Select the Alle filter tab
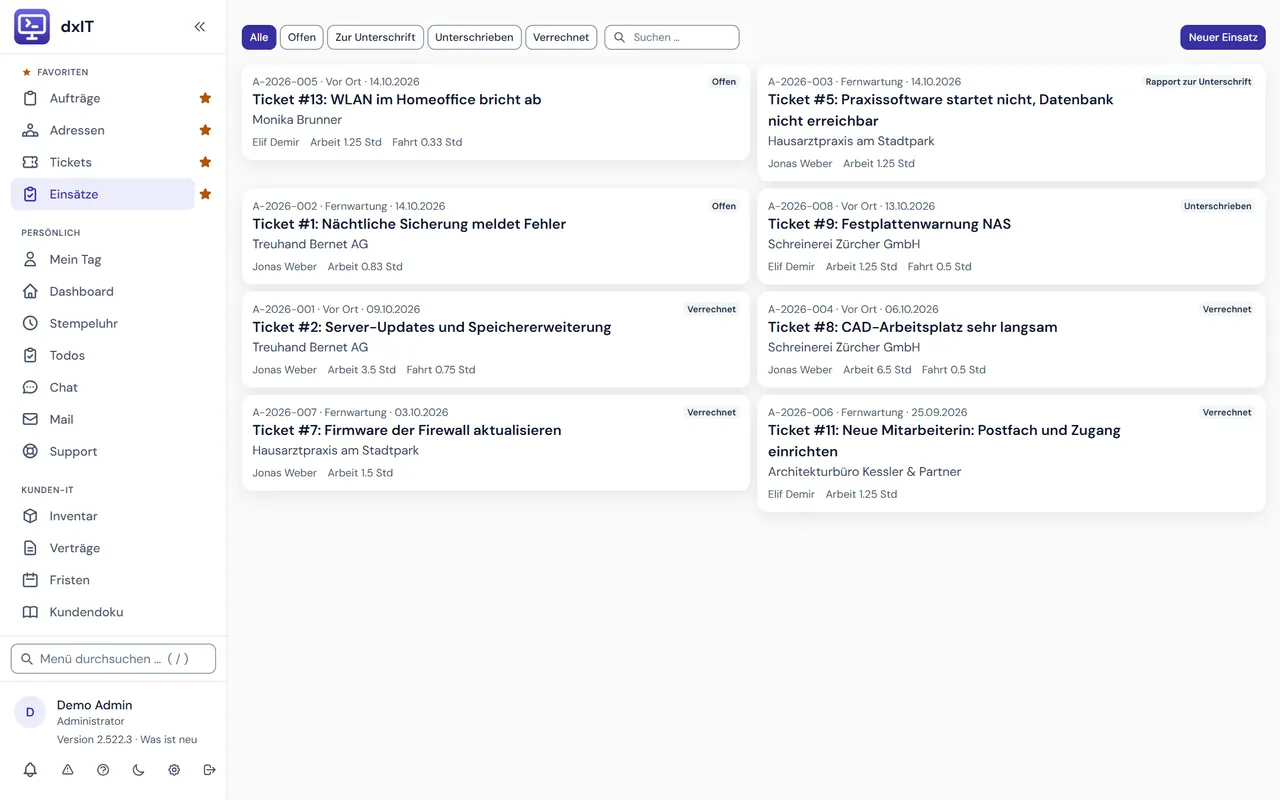The height and width of the screenshot is (800, 1280). tap(259, 37)
